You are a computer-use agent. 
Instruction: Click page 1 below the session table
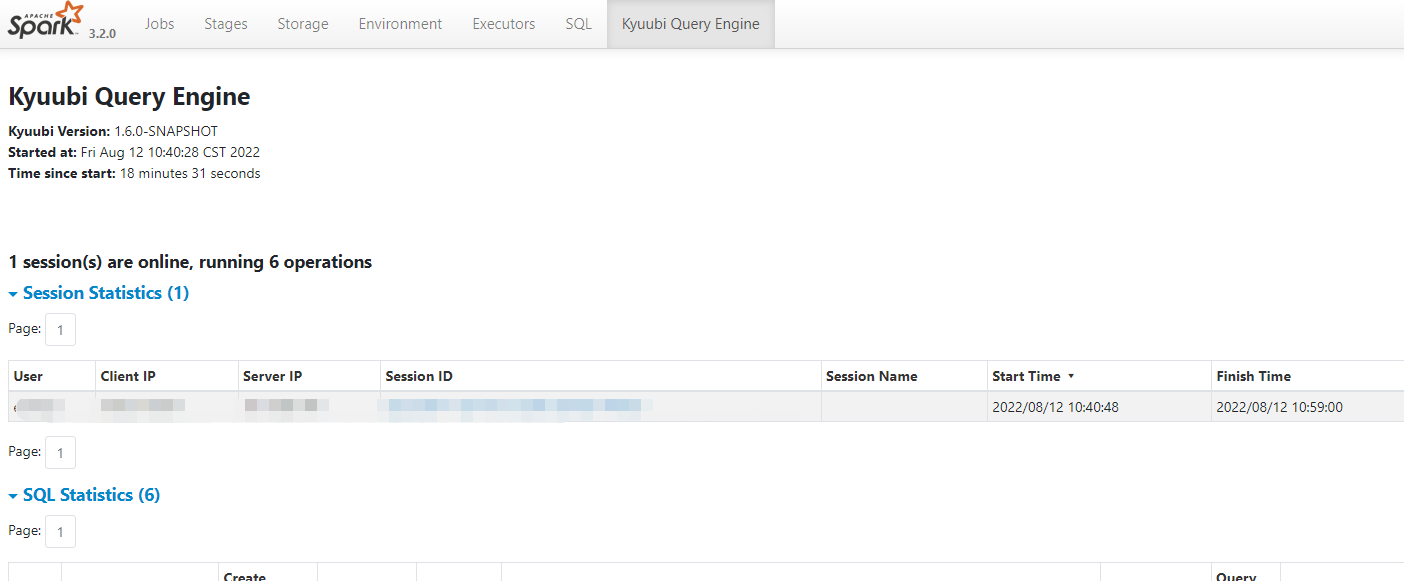click(x=60, y=453)
